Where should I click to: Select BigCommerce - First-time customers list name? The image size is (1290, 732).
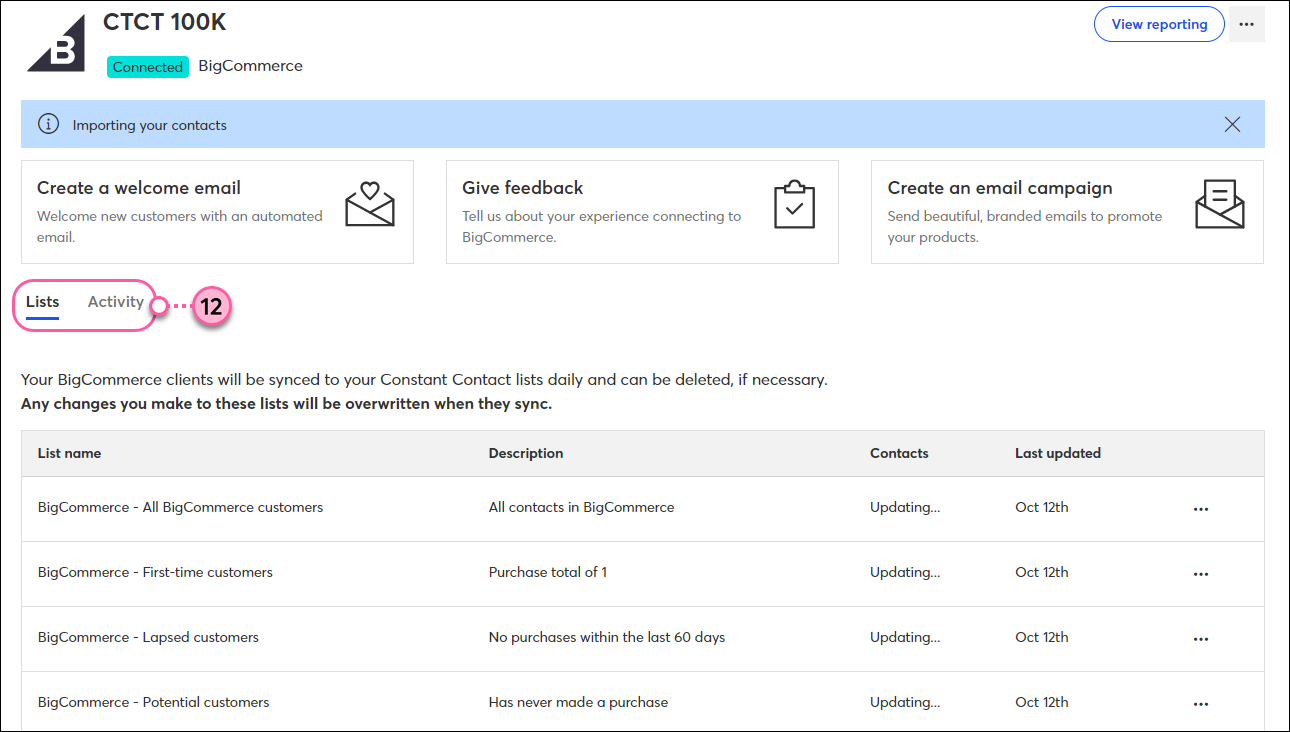[x=155, y=572]
